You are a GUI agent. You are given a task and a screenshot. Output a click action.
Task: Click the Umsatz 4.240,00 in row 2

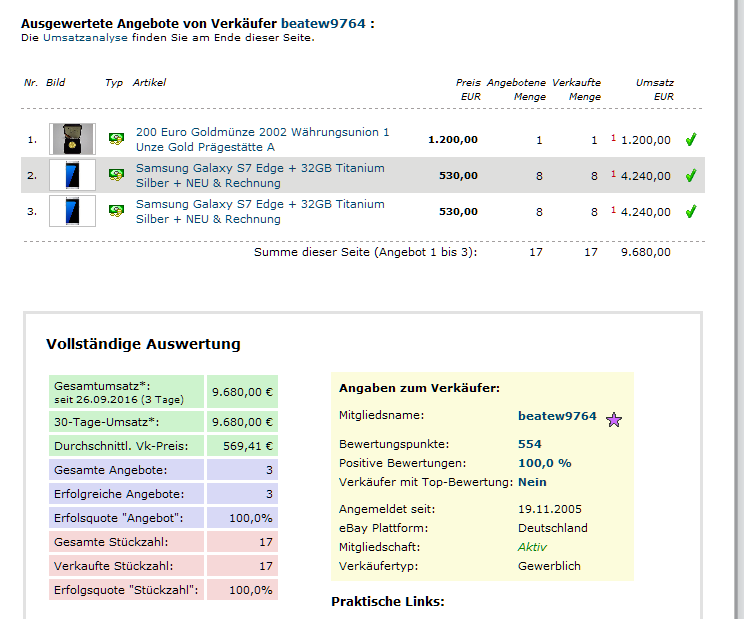[x=646, y=176]
